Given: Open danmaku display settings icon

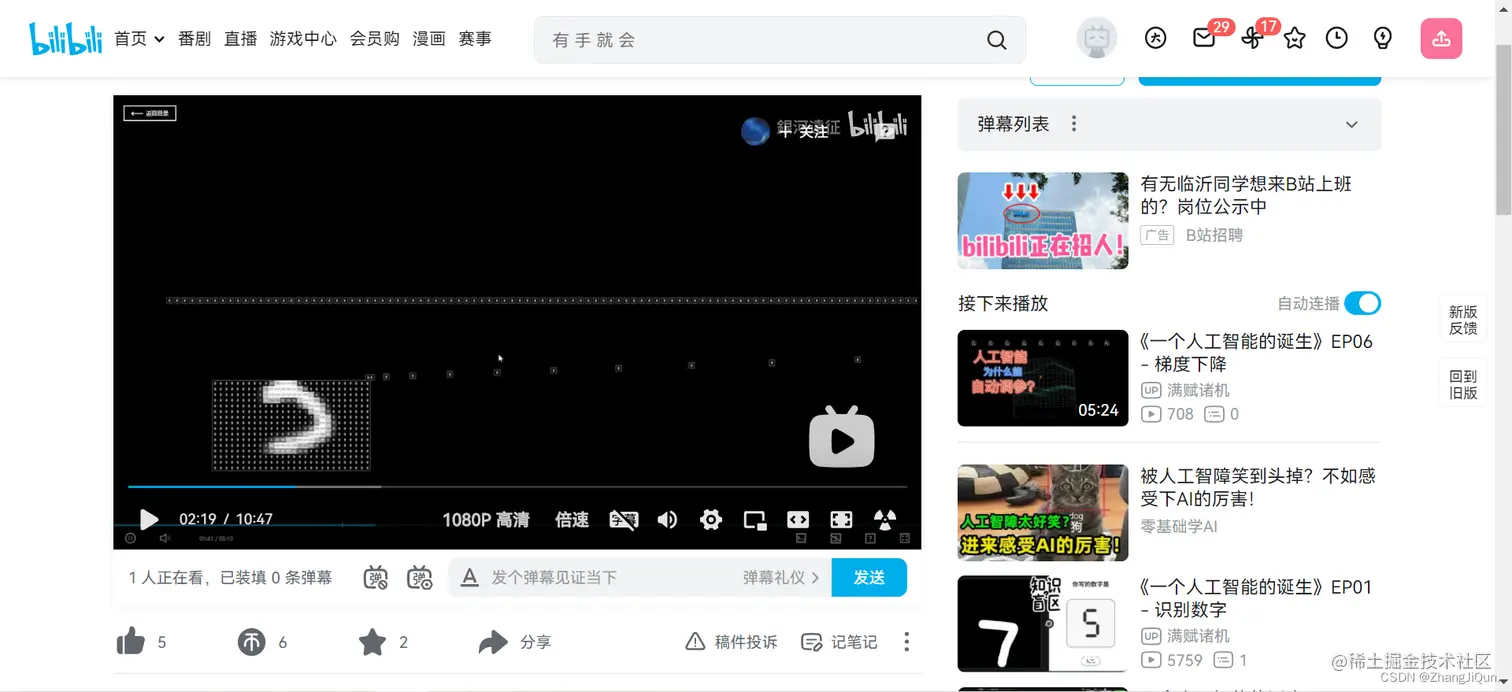Looking at the screenshot, I should 420,577.
